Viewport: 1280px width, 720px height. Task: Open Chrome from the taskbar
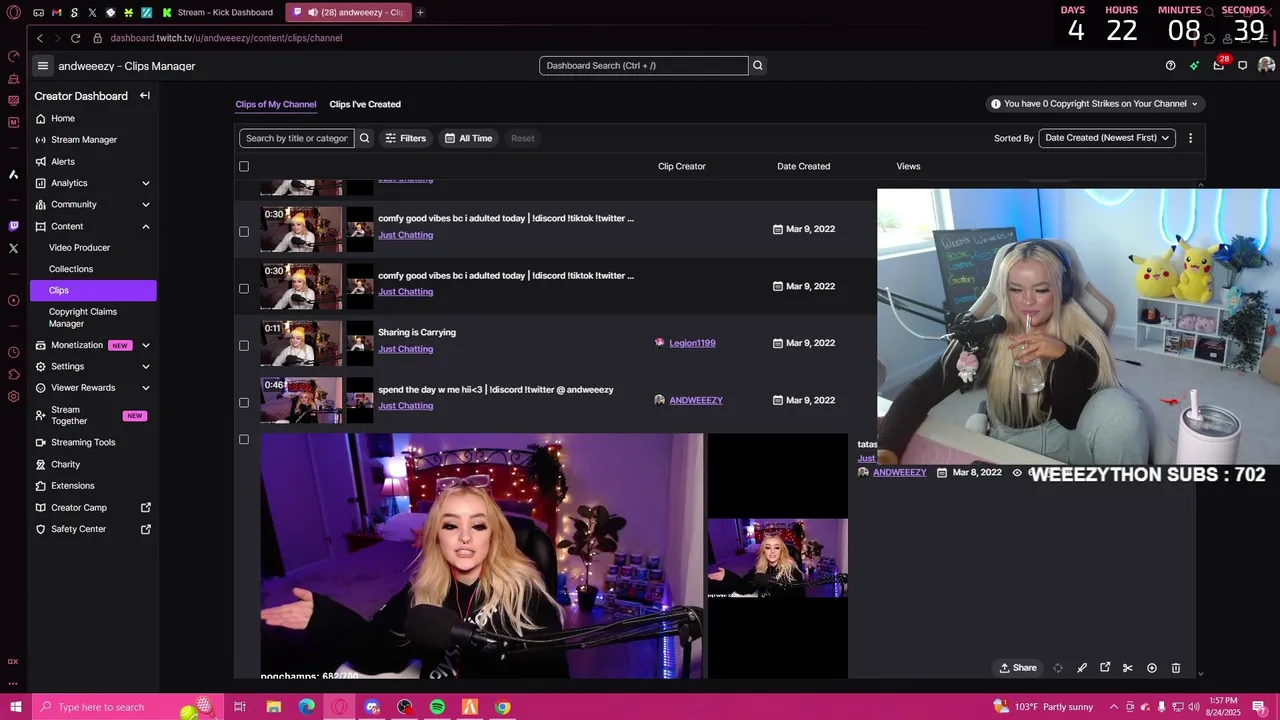tap(503, 707)
